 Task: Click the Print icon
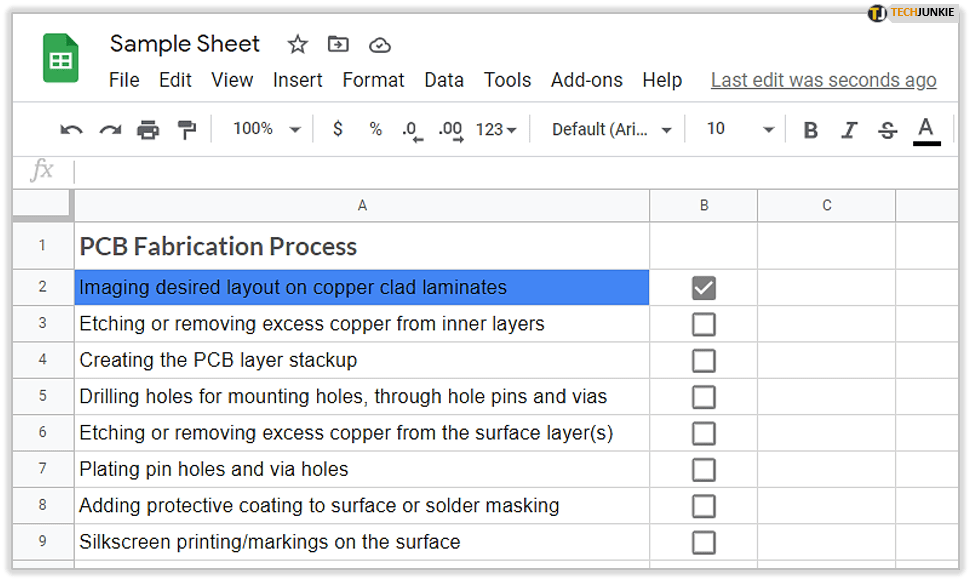[148, 129]
